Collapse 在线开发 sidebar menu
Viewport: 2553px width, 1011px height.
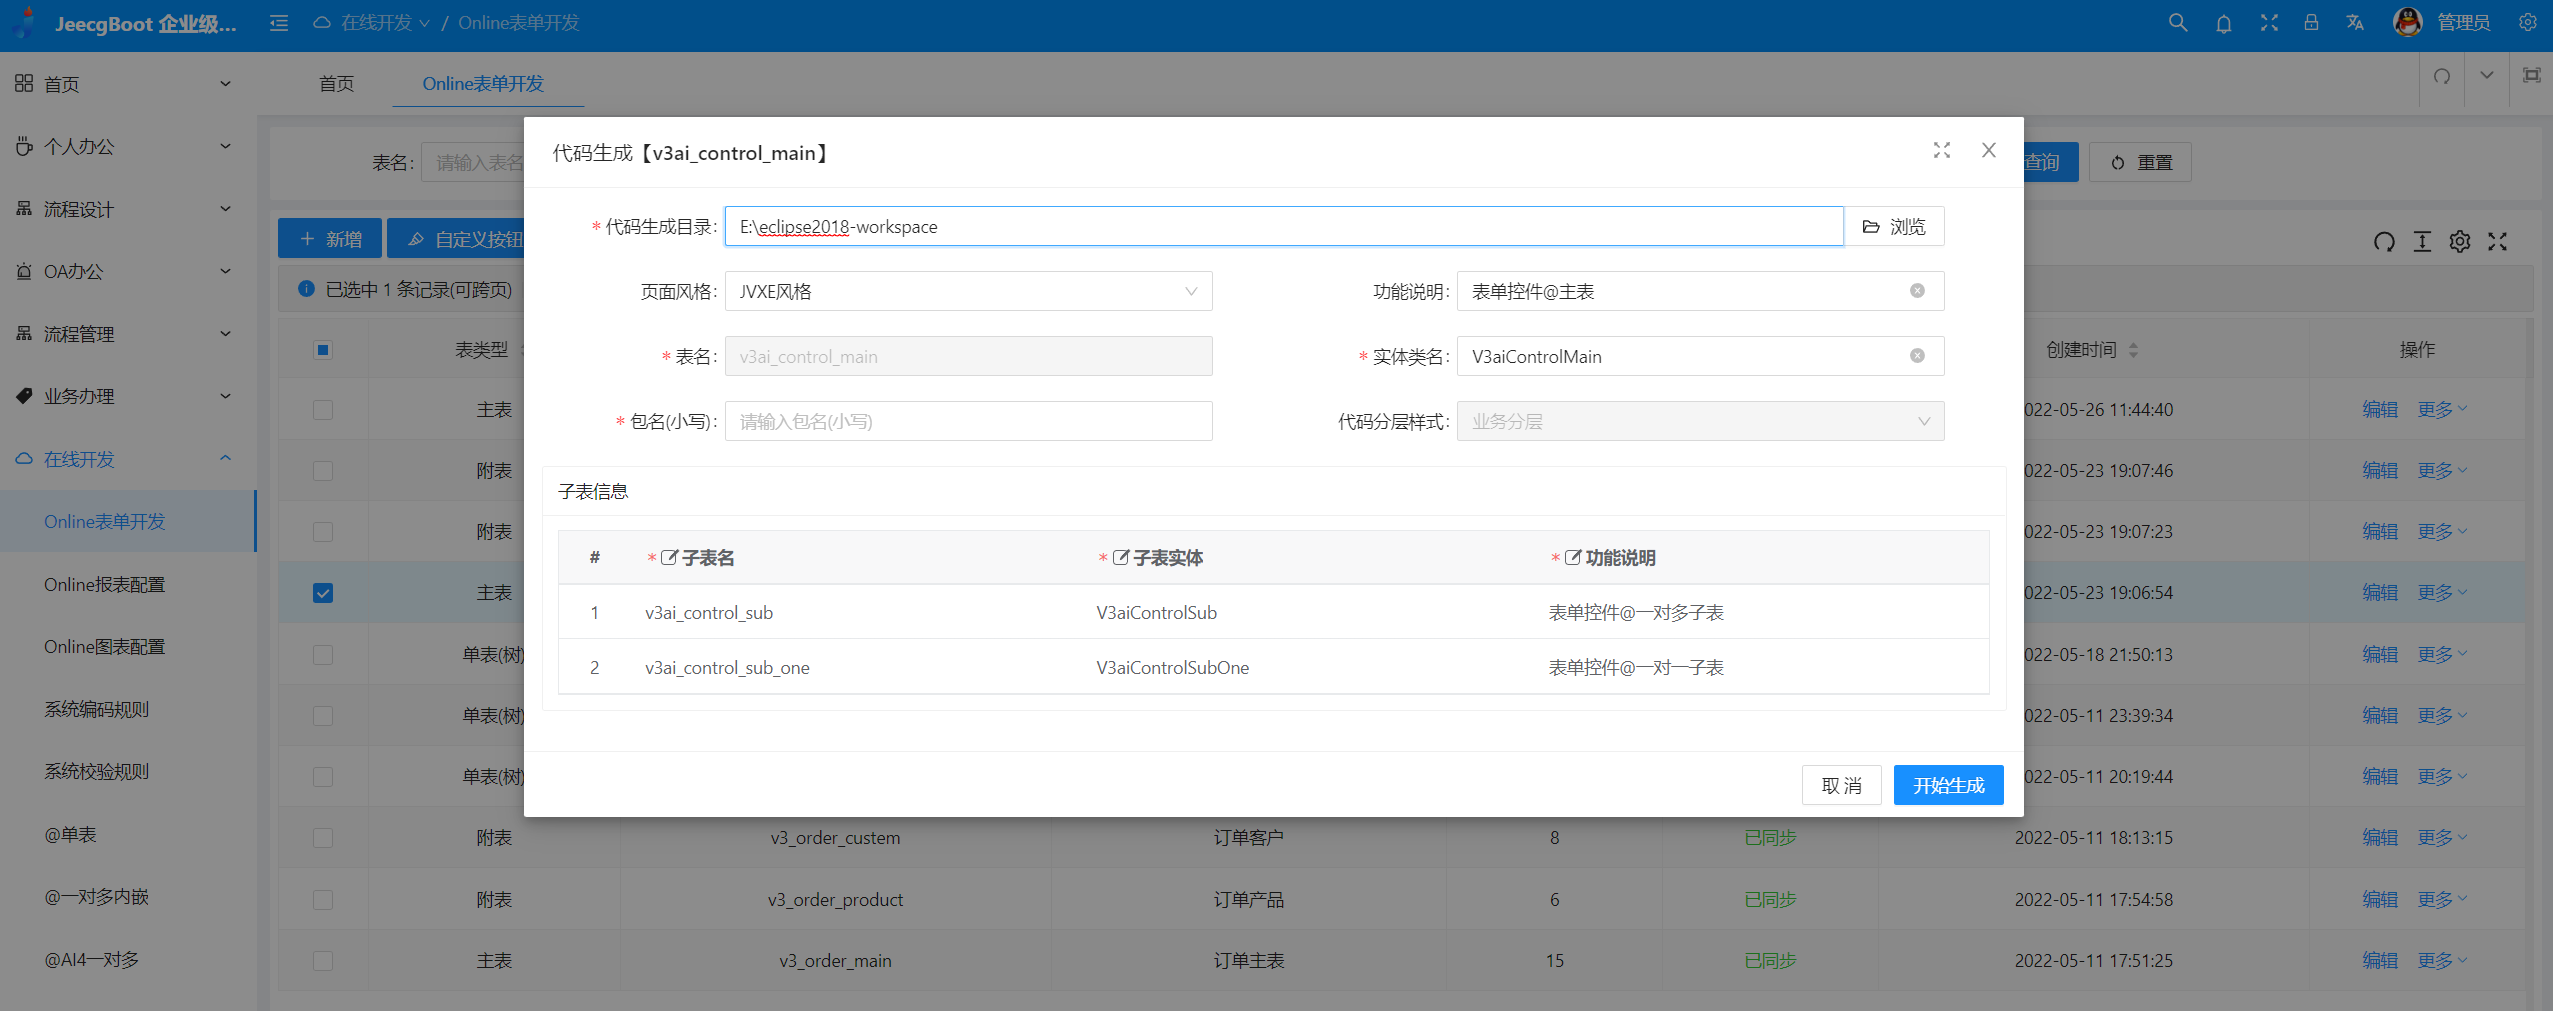[x=127, y=459]
